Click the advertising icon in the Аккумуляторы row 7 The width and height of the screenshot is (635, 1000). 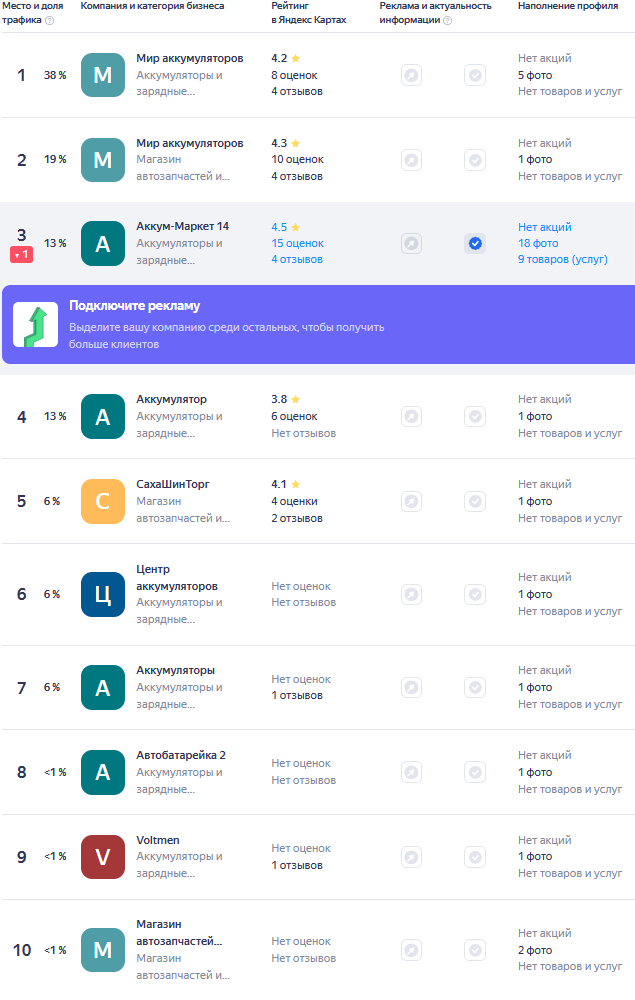pyautogui.click(x=412, y=688)
